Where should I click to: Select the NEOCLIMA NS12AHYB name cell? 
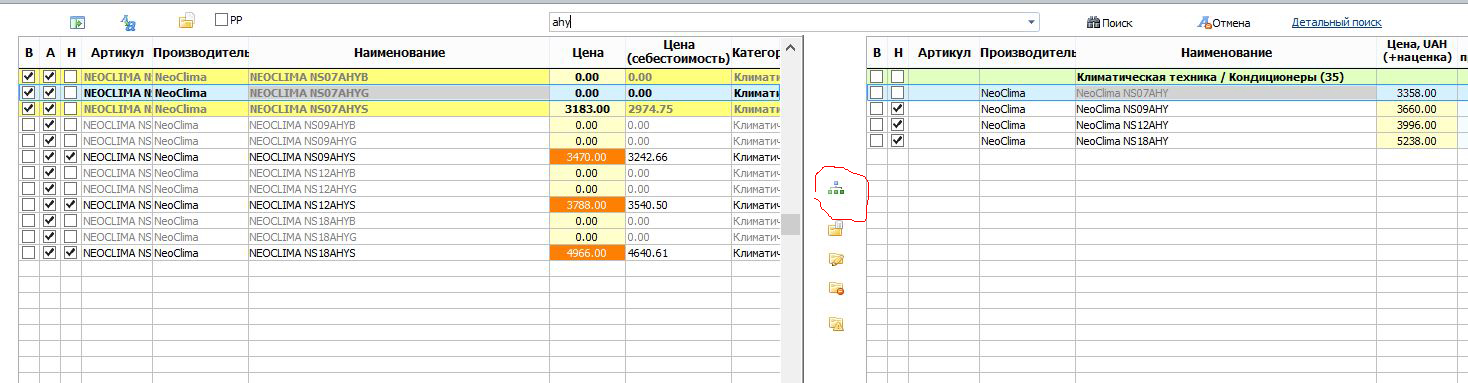point(398,173)
